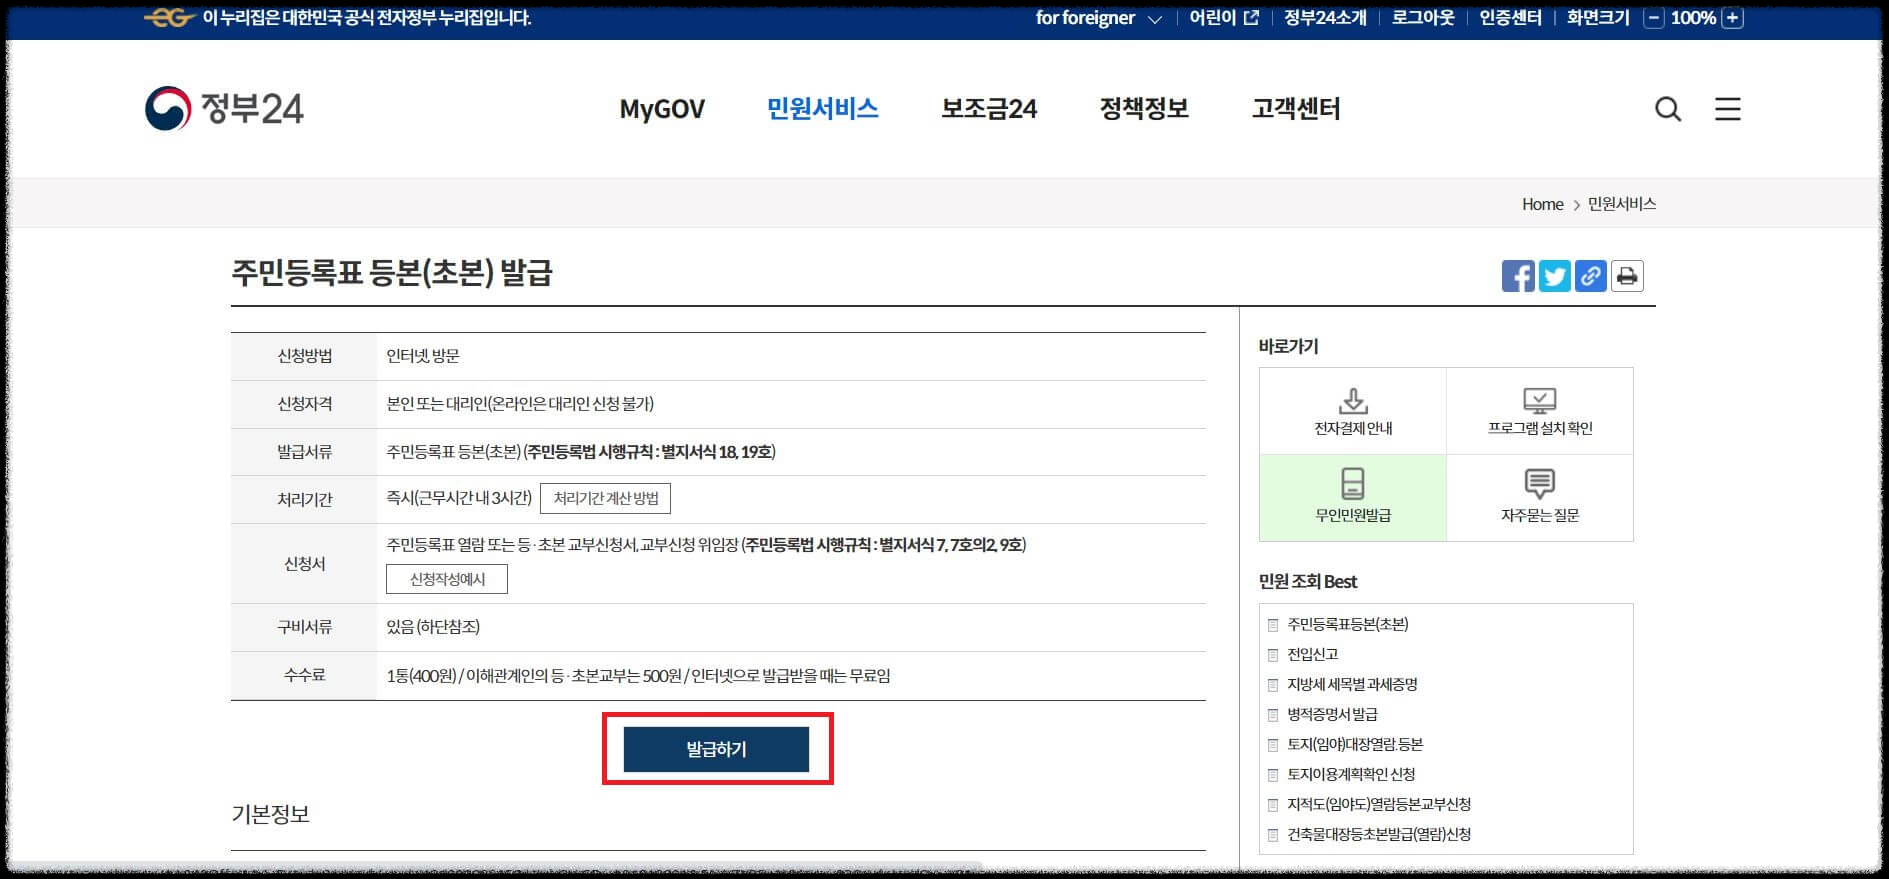
Task: Open 인증센터 link
Action: coord(1510,18)
